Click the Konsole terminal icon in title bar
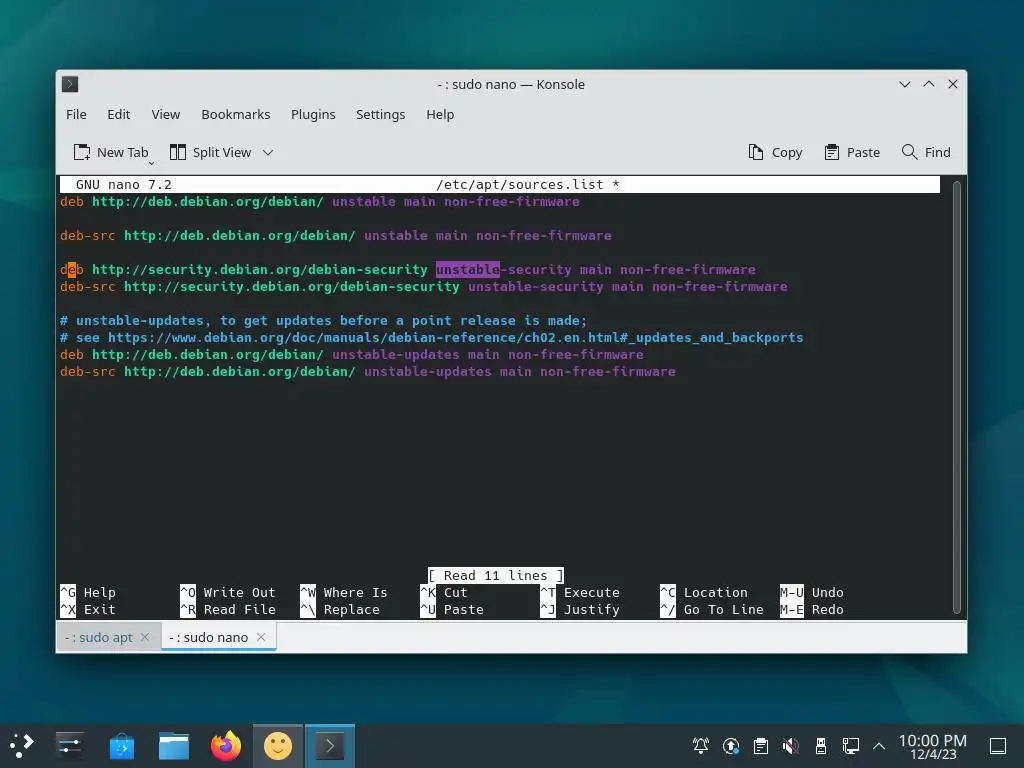This screenshot has height=768, width=1024. [70, 84]
